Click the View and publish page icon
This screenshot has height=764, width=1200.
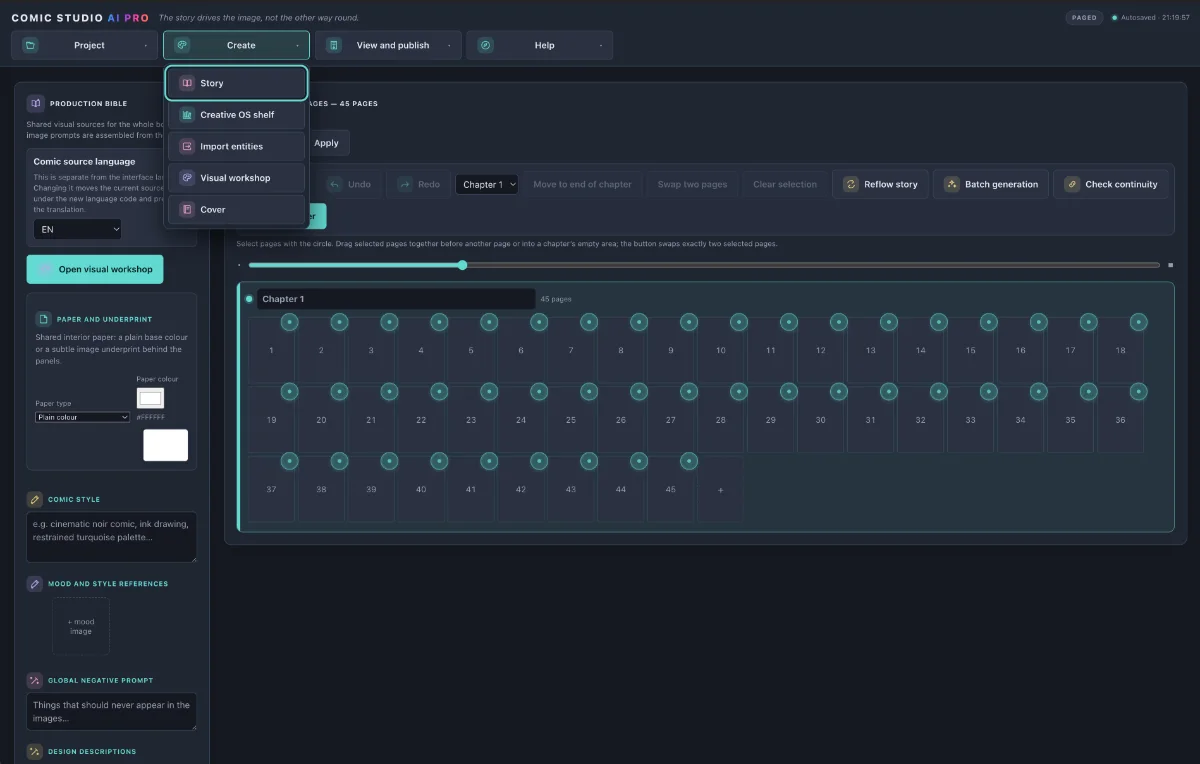tap(334, 45)
